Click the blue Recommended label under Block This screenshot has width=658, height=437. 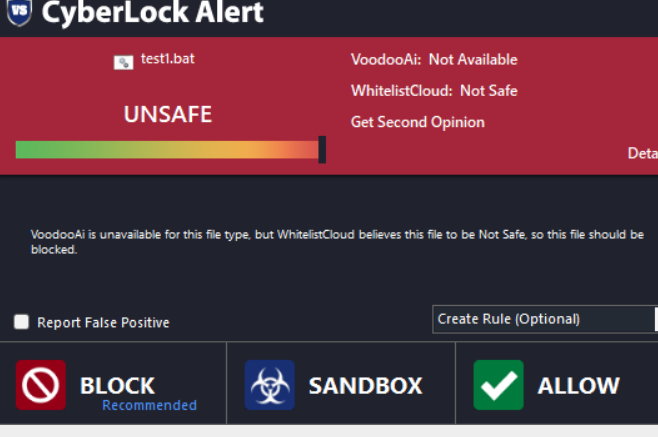click(x=149, y=405)
